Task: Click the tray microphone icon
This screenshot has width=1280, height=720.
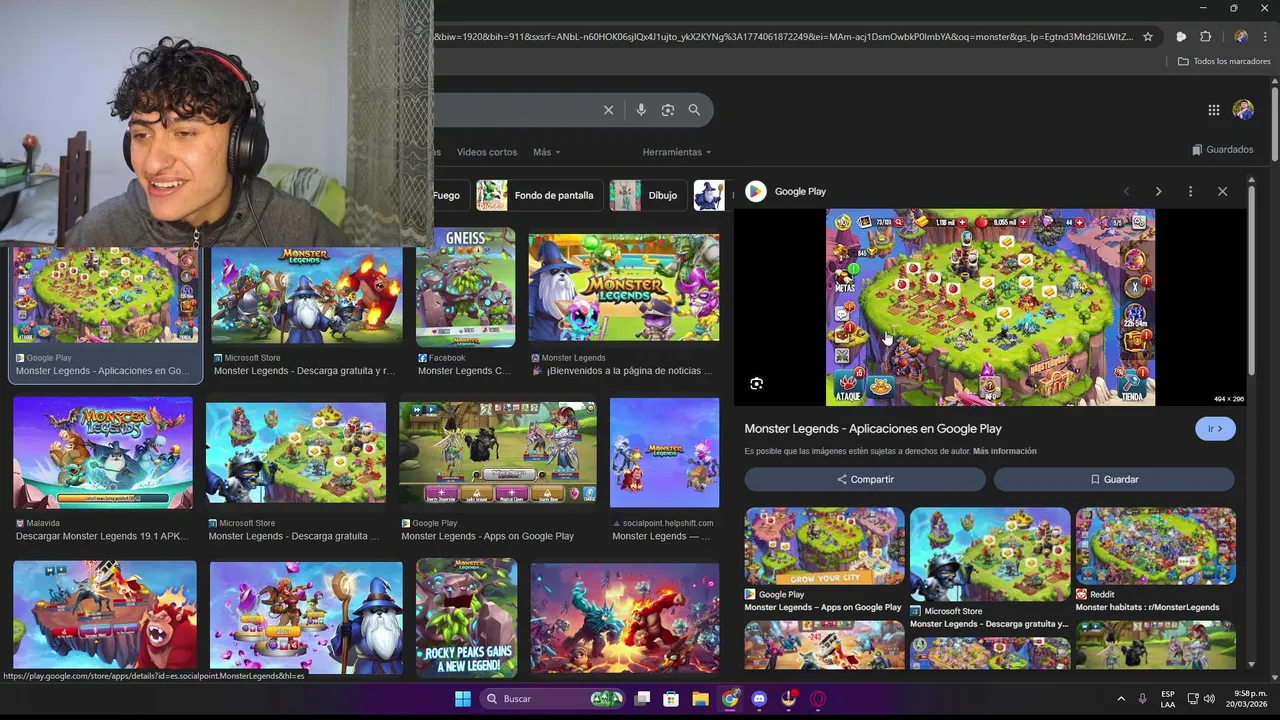Action: 1142,699
